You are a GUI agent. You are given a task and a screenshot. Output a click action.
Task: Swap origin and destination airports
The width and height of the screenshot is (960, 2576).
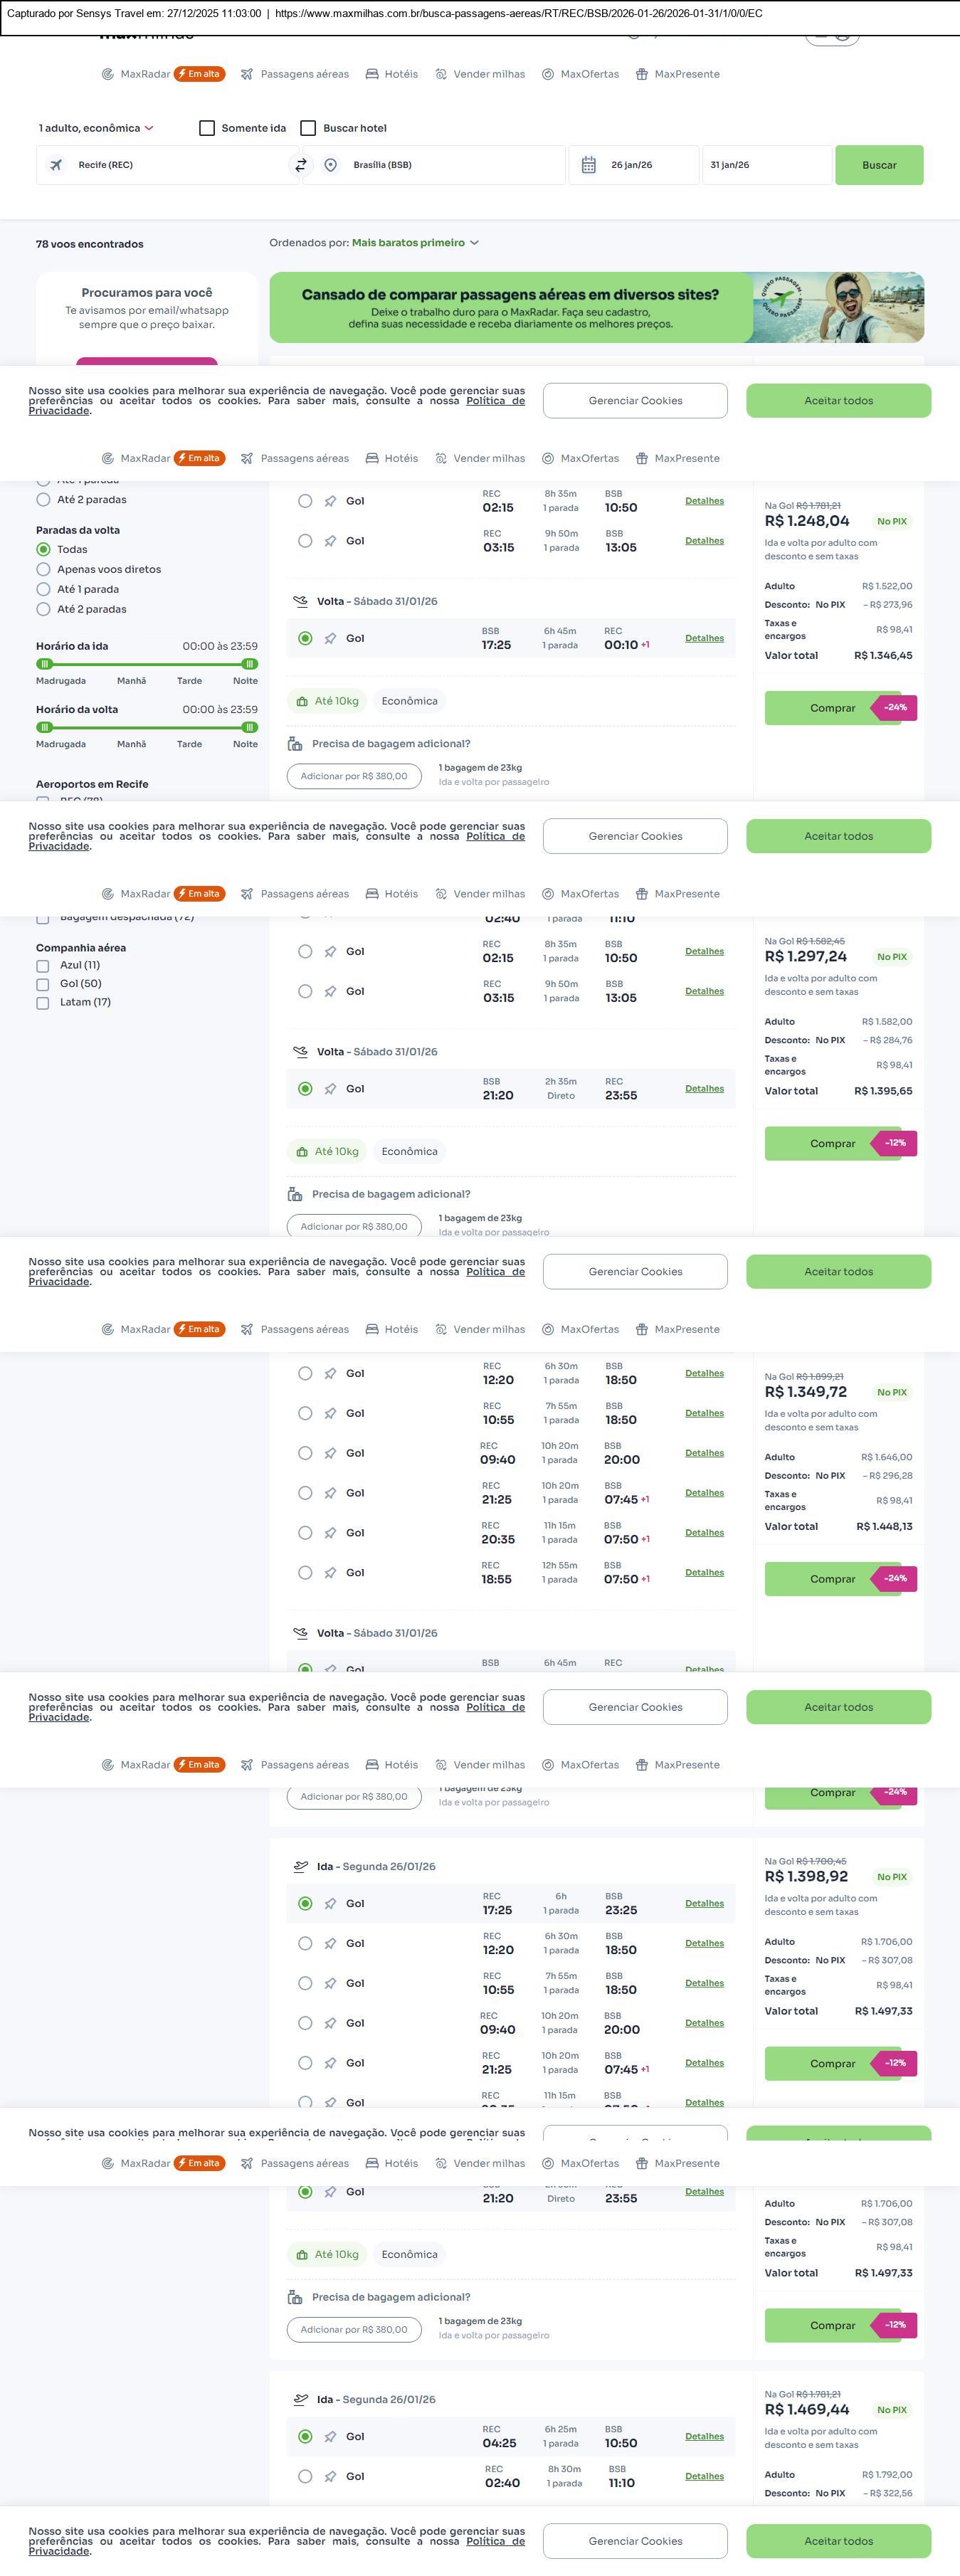(x=300, y=165)
